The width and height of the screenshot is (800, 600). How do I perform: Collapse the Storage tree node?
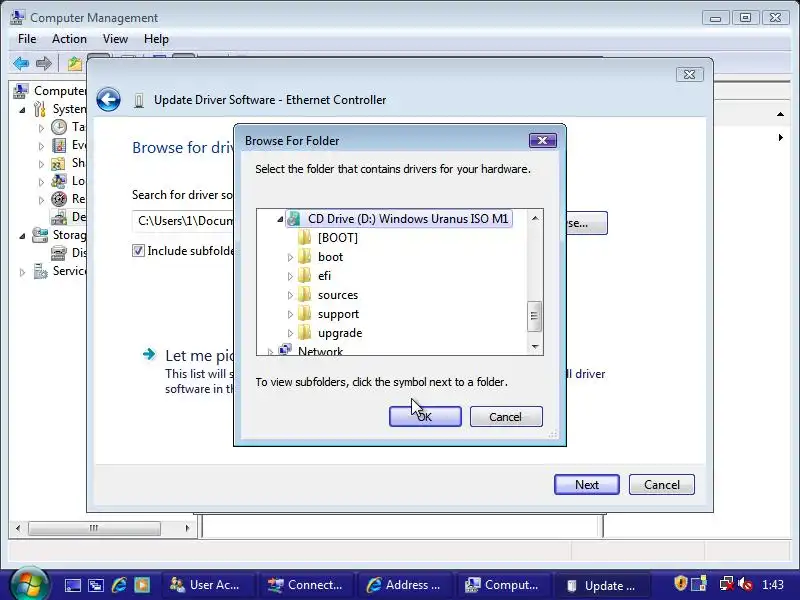tap(22, 236)
